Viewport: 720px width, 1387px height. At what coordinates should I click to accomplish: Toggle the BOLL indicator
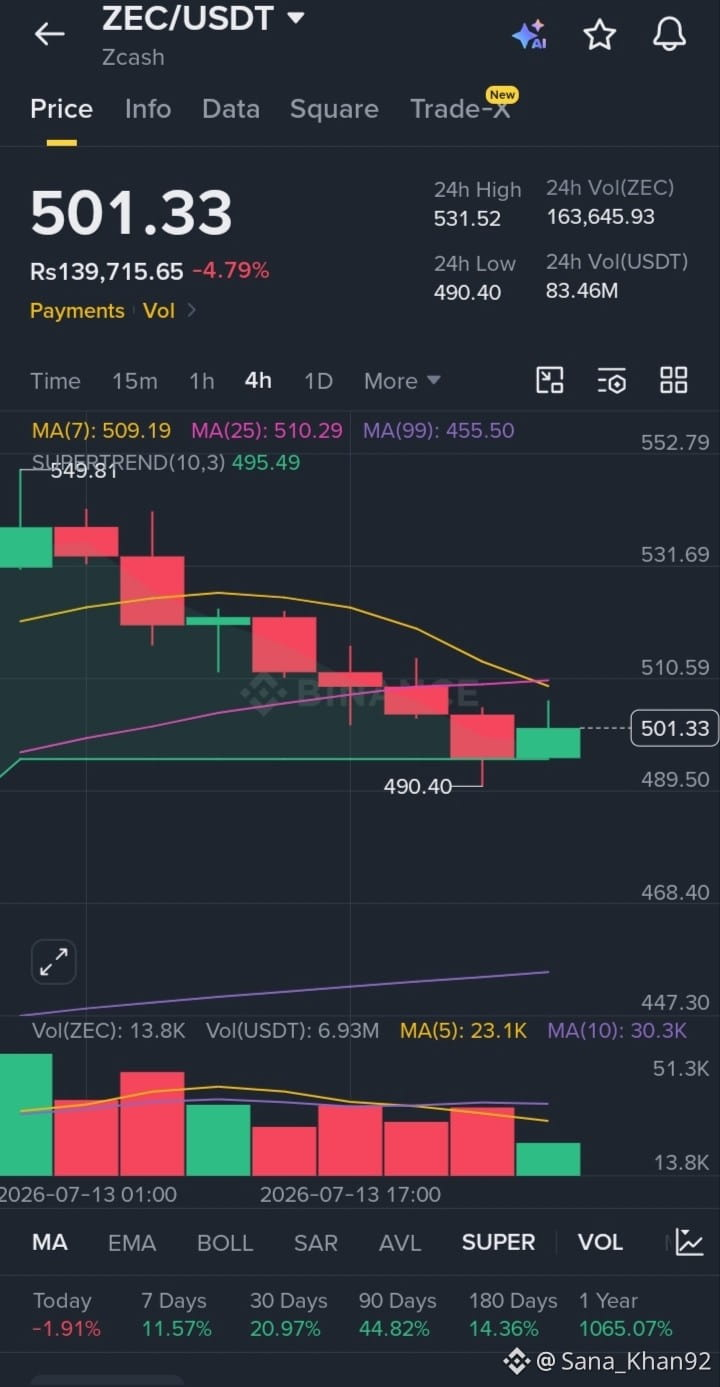point(225,1242)
